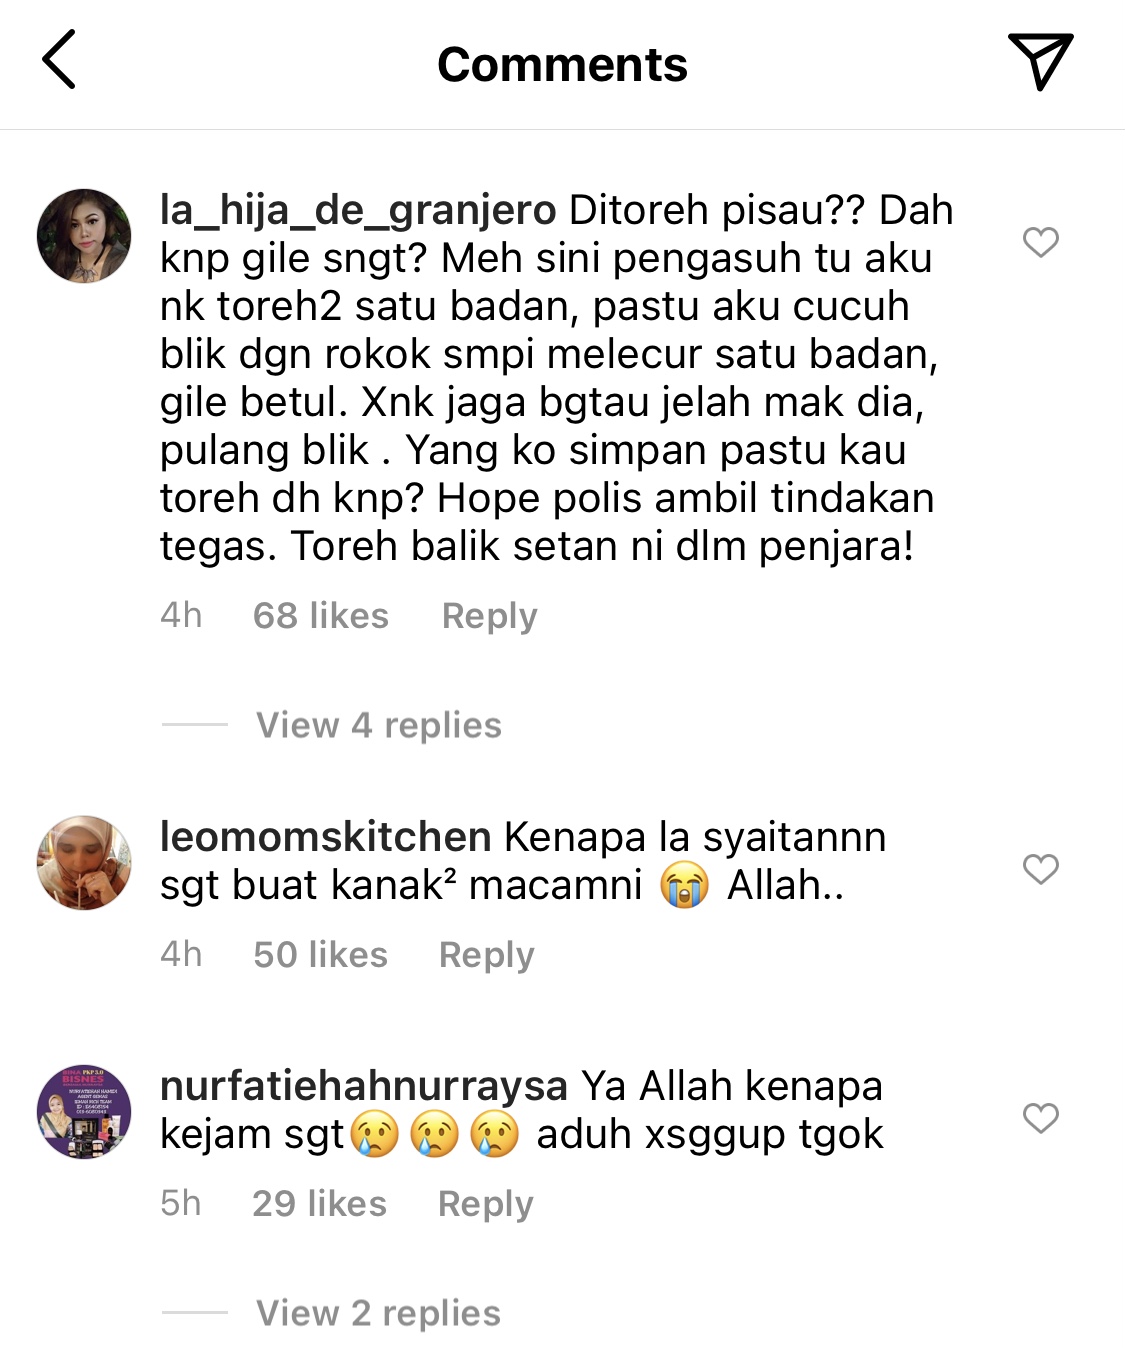
Task: Go back using the left arrow
Action: coord(59,60)
